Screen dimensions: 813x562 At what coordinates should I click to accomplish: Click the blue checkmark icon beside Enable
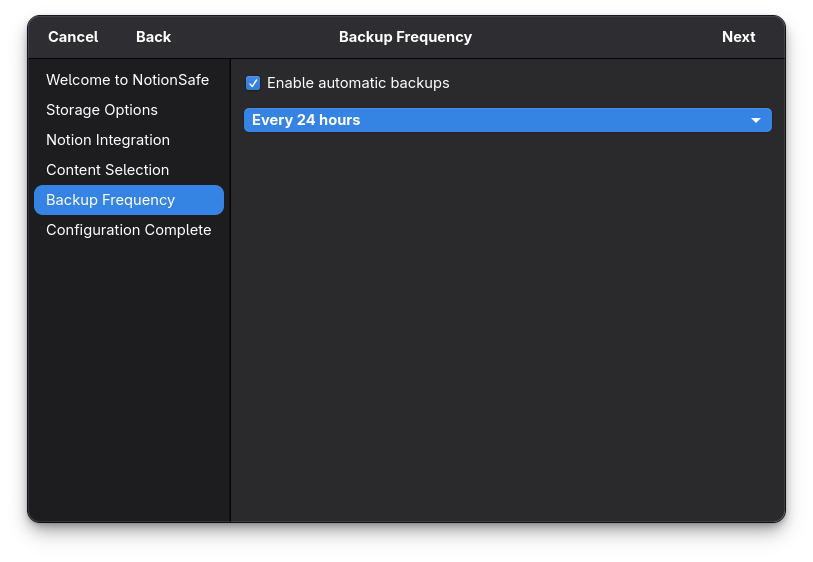pos(253,83)
